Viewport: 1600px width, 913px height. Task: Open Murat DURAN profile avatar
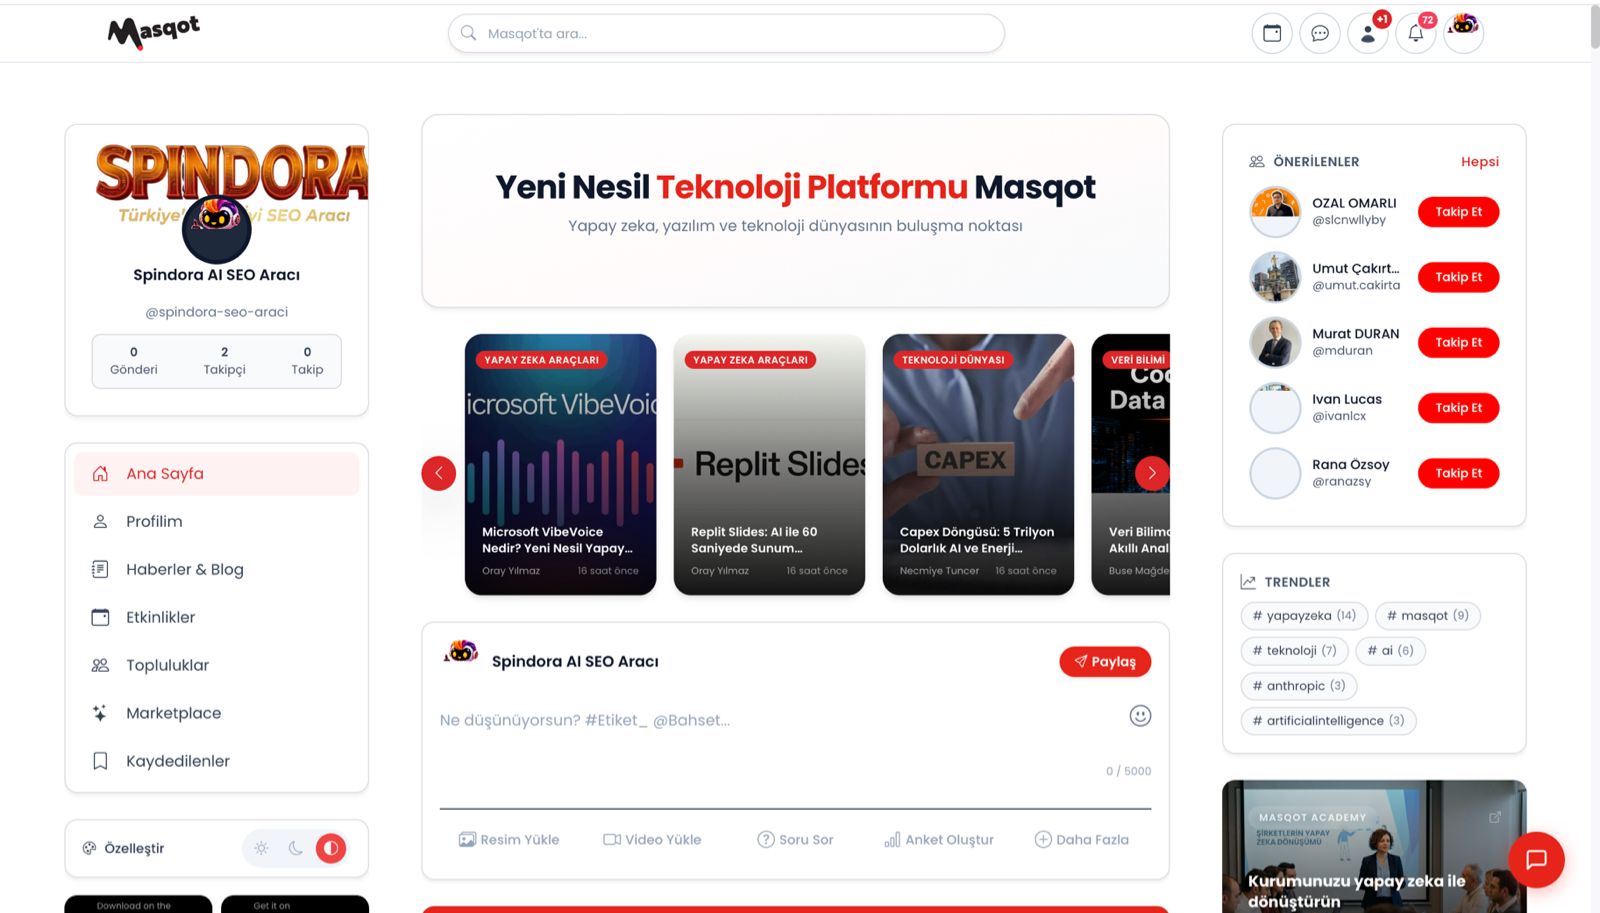coord(1275,342)
